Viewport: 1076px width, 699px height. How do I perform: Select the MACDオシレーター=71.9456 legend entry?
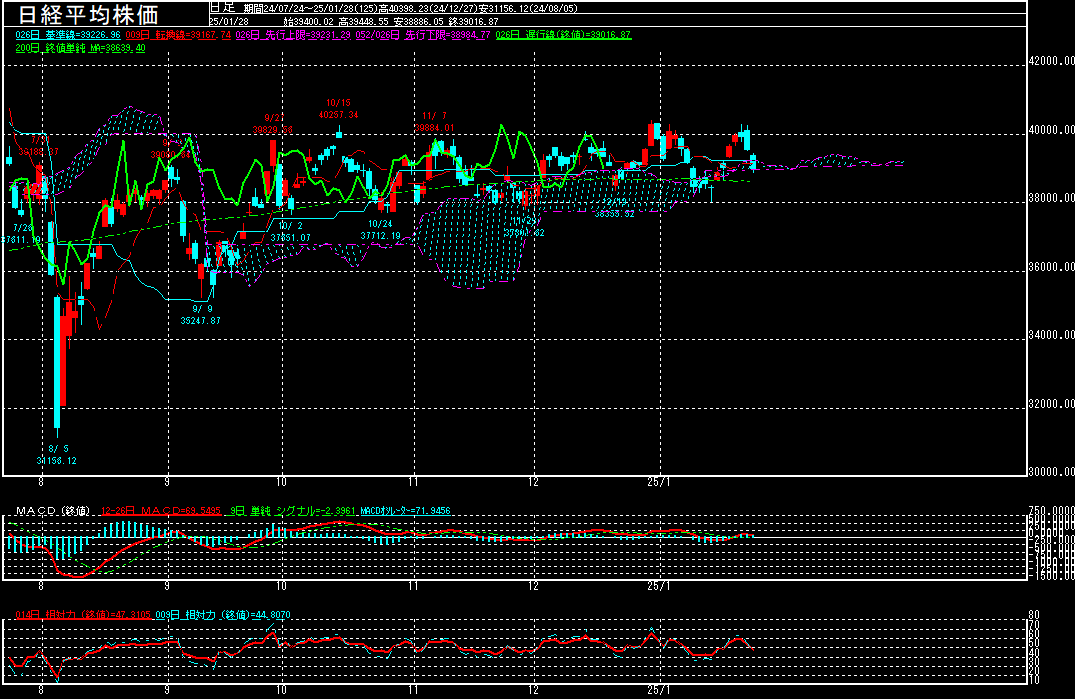tap(405, 511)
